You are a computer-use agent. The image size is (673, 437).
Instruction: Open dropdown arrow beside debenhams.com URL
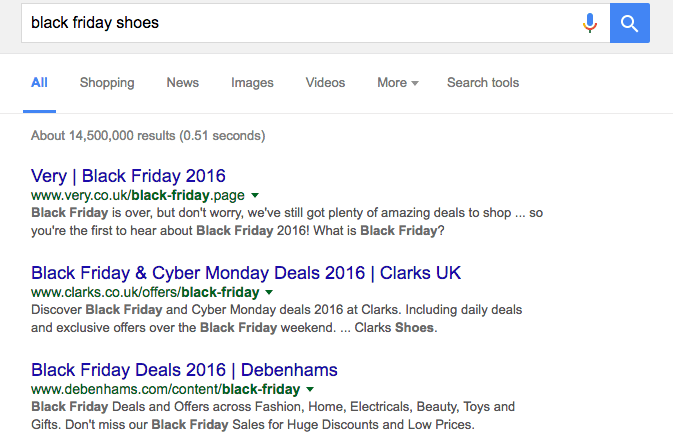tap(311, 389)
